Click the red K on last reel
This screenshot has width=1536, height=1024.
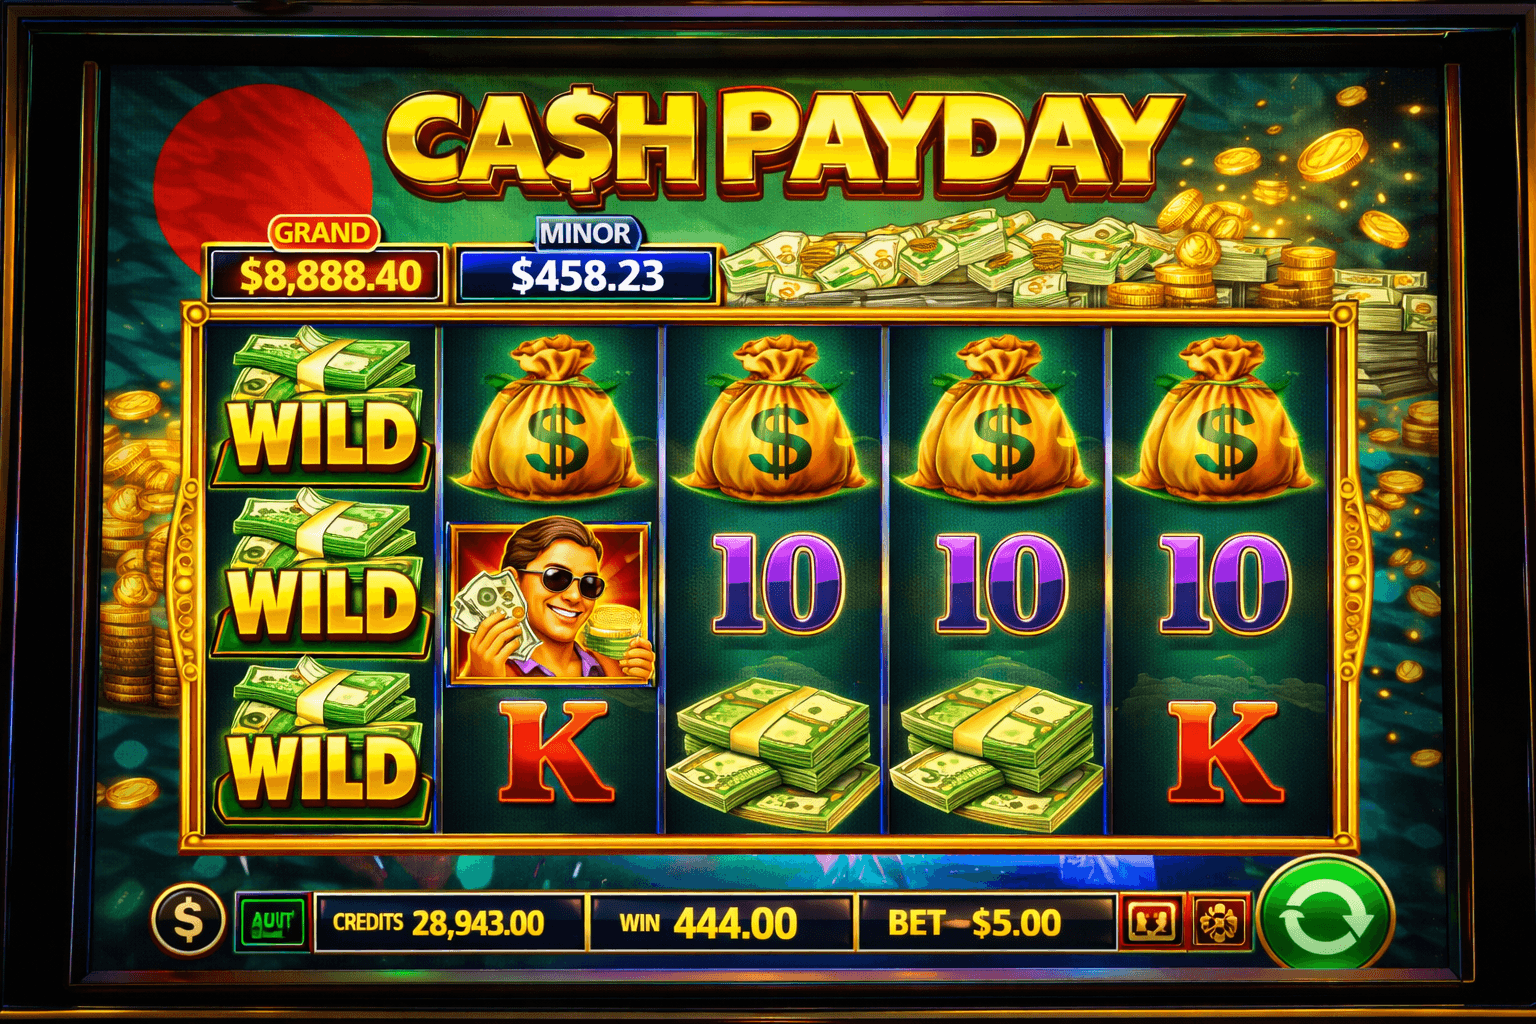click(x=1223, y=752)
